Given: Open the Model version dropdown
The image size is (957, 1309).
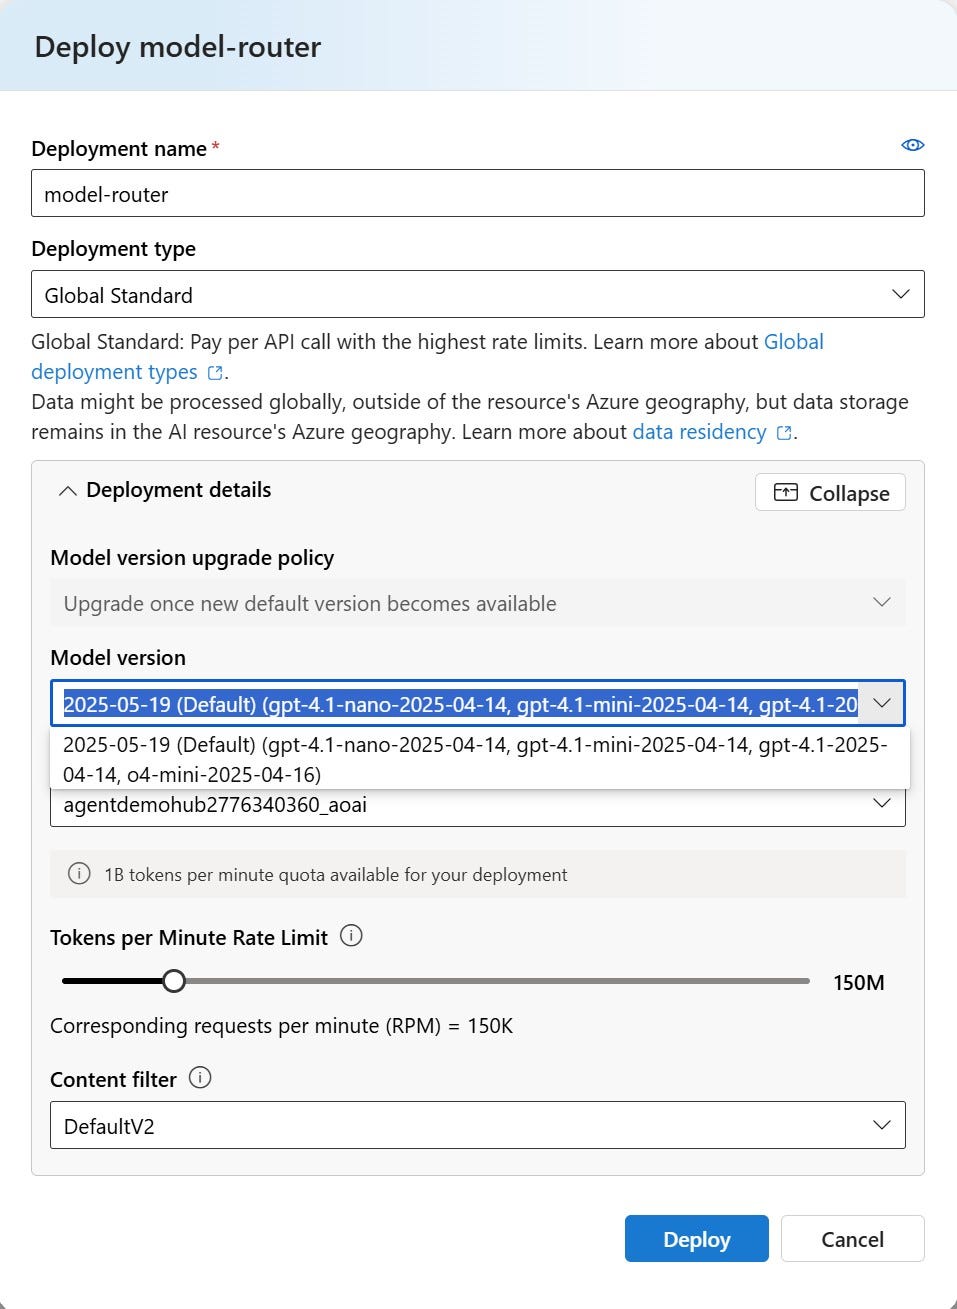Looking at the screenshot, I should coord(881,703).
